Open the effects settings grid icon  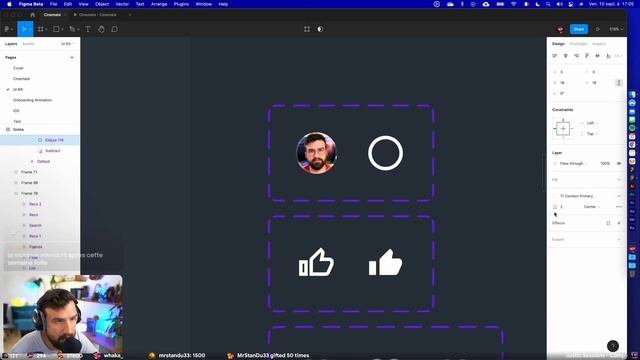click(x=608, y=223)
